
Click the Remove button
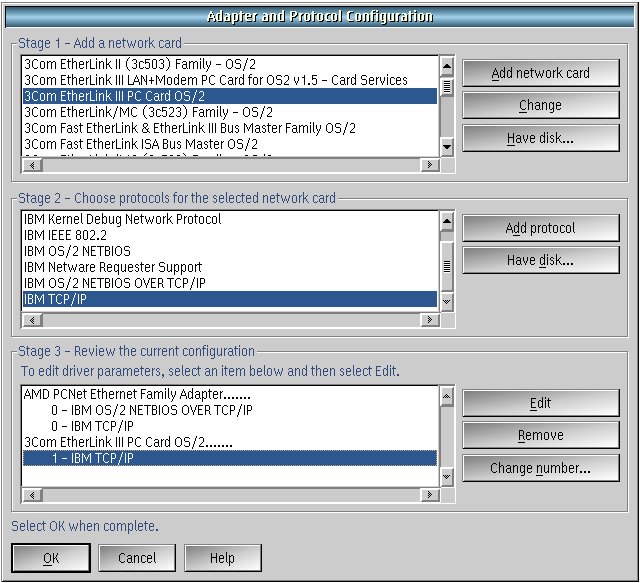coord(541,435)
